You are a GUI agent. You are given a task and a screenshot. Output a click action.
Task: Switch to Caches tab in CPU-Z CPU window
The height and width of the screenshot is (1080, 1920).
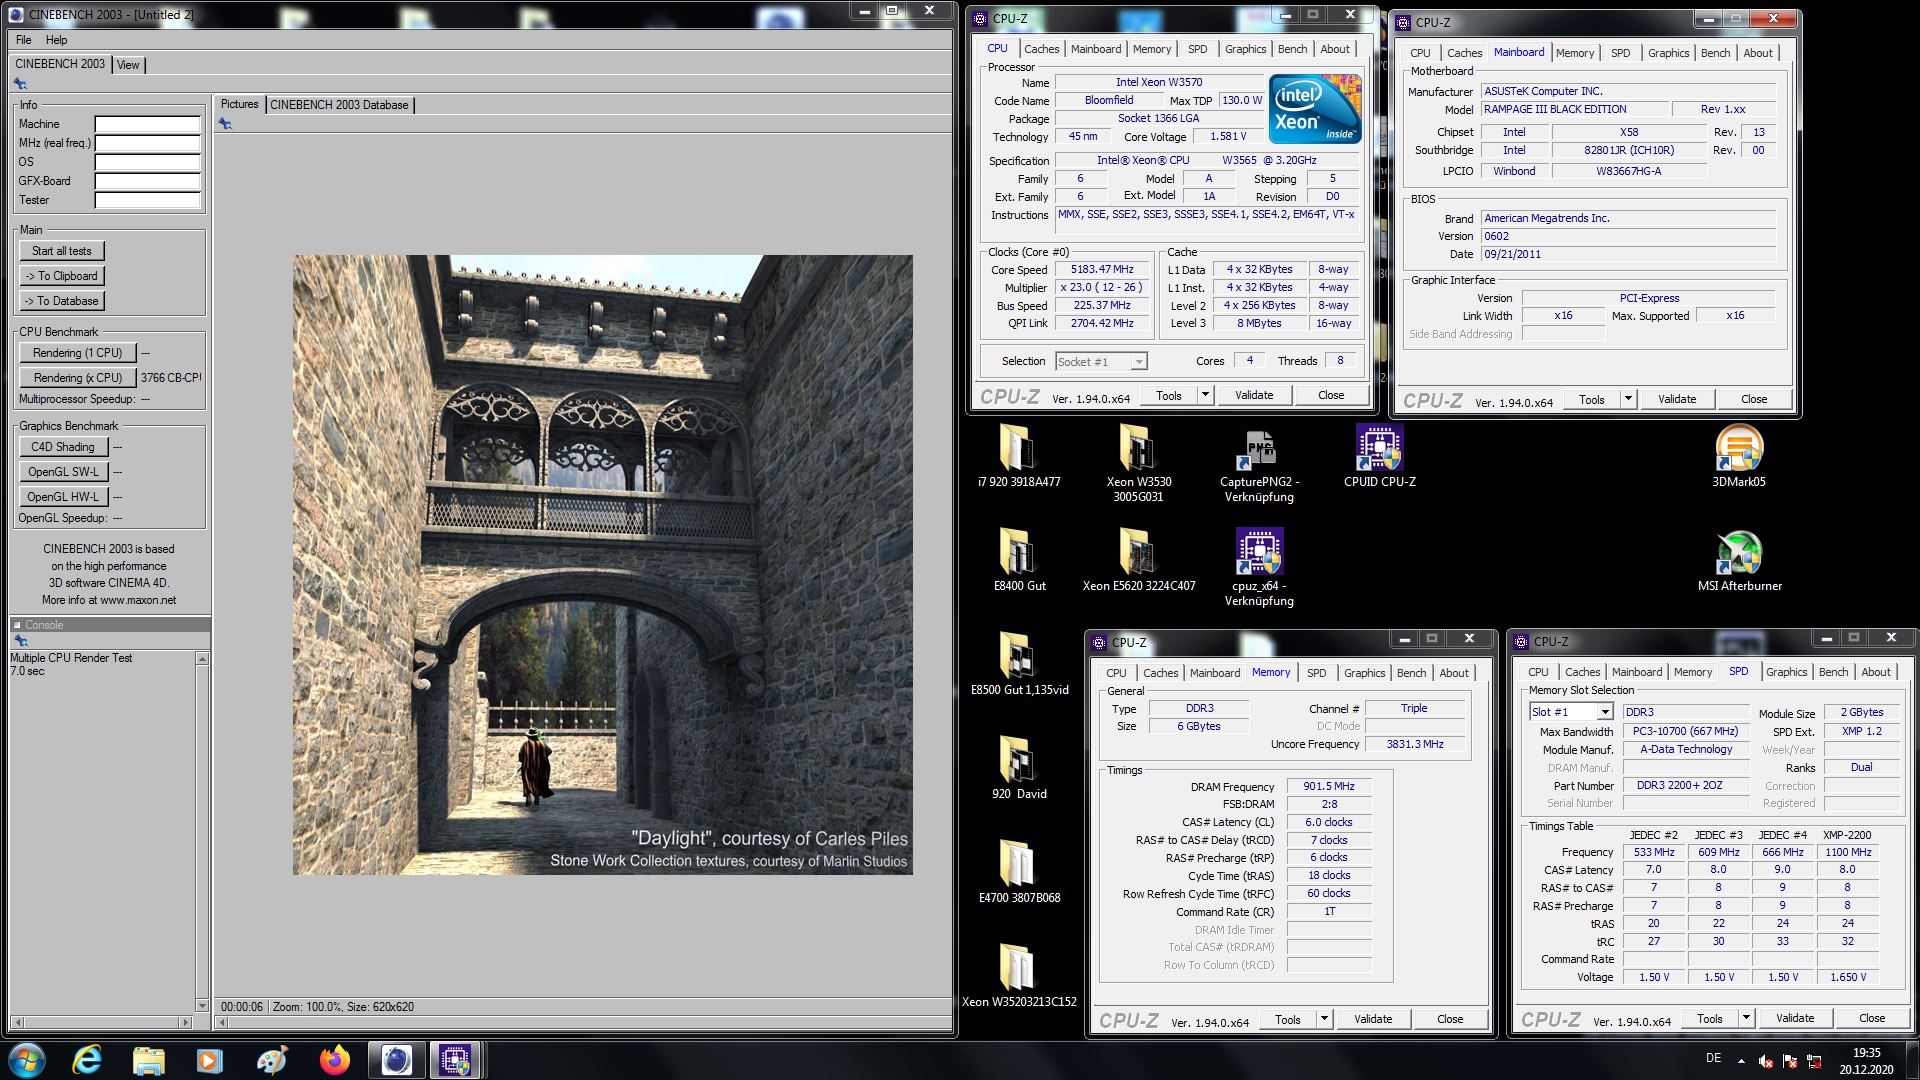1041,49
